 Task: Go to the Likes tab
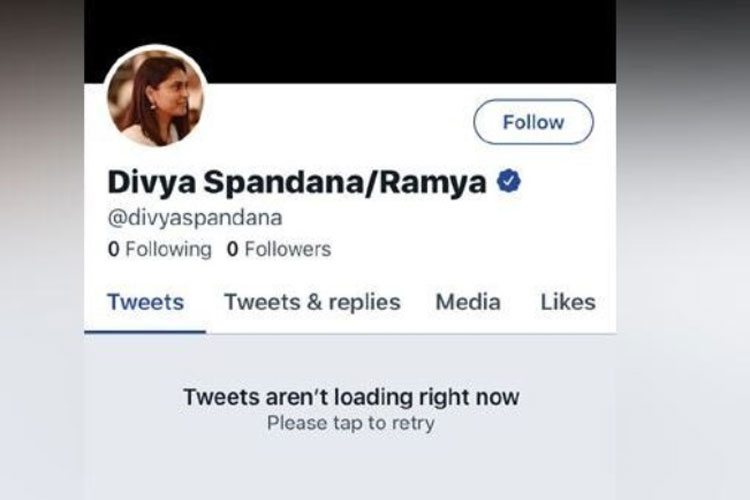click(567, 302)
